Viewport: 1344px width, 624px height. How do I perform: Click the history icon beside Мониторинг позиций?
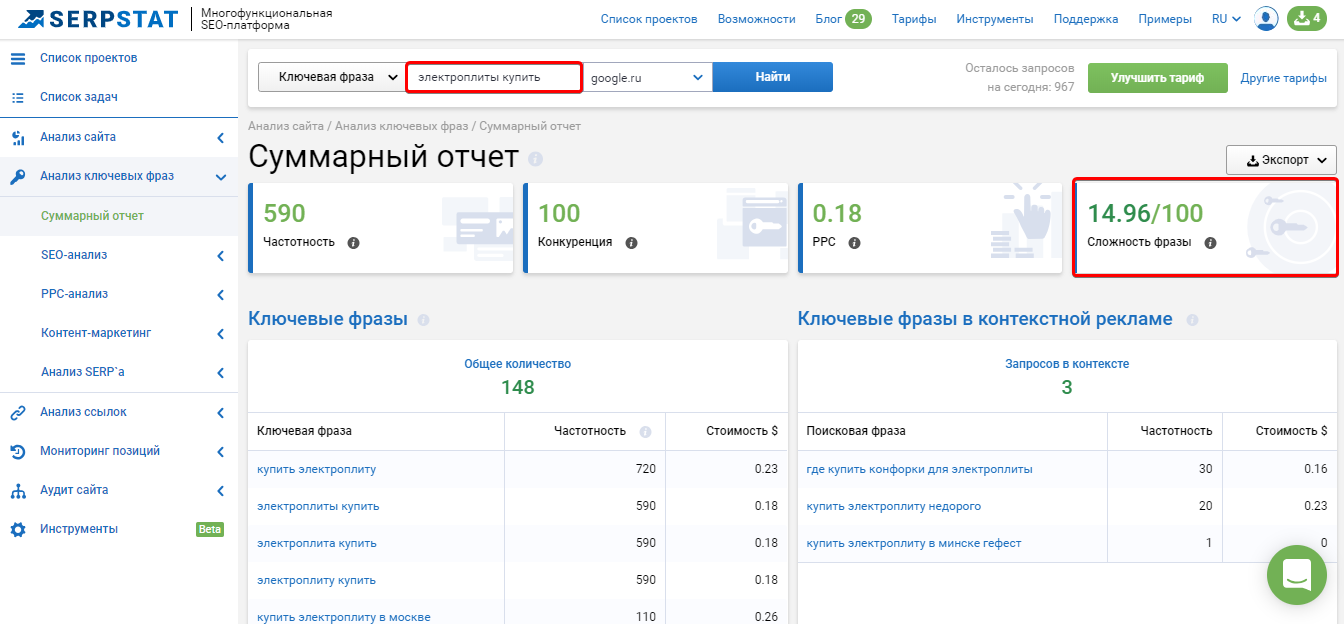17,451
